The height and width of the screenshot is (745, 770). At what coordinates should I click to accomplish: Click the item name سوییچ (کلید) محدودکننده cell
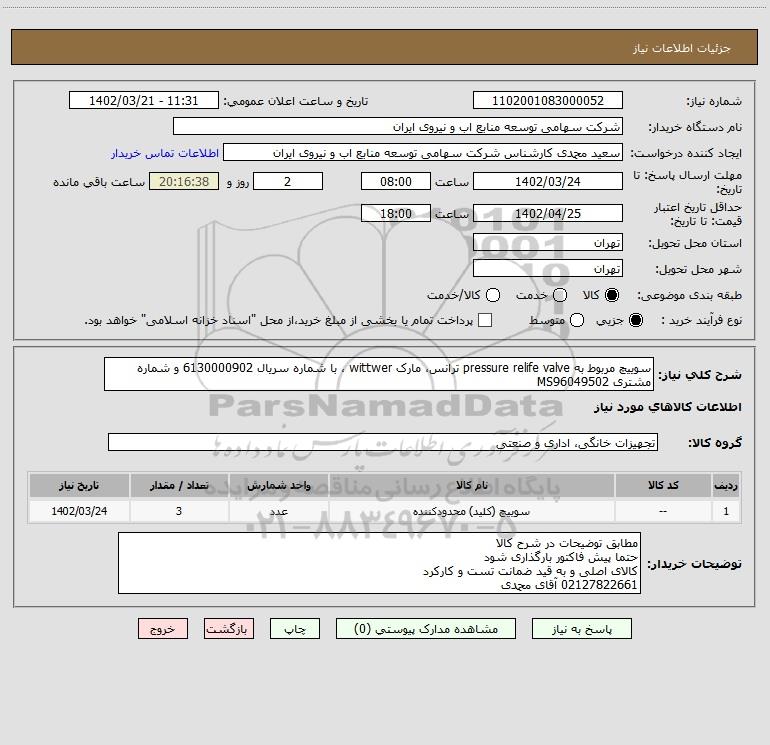pos(471,511)
